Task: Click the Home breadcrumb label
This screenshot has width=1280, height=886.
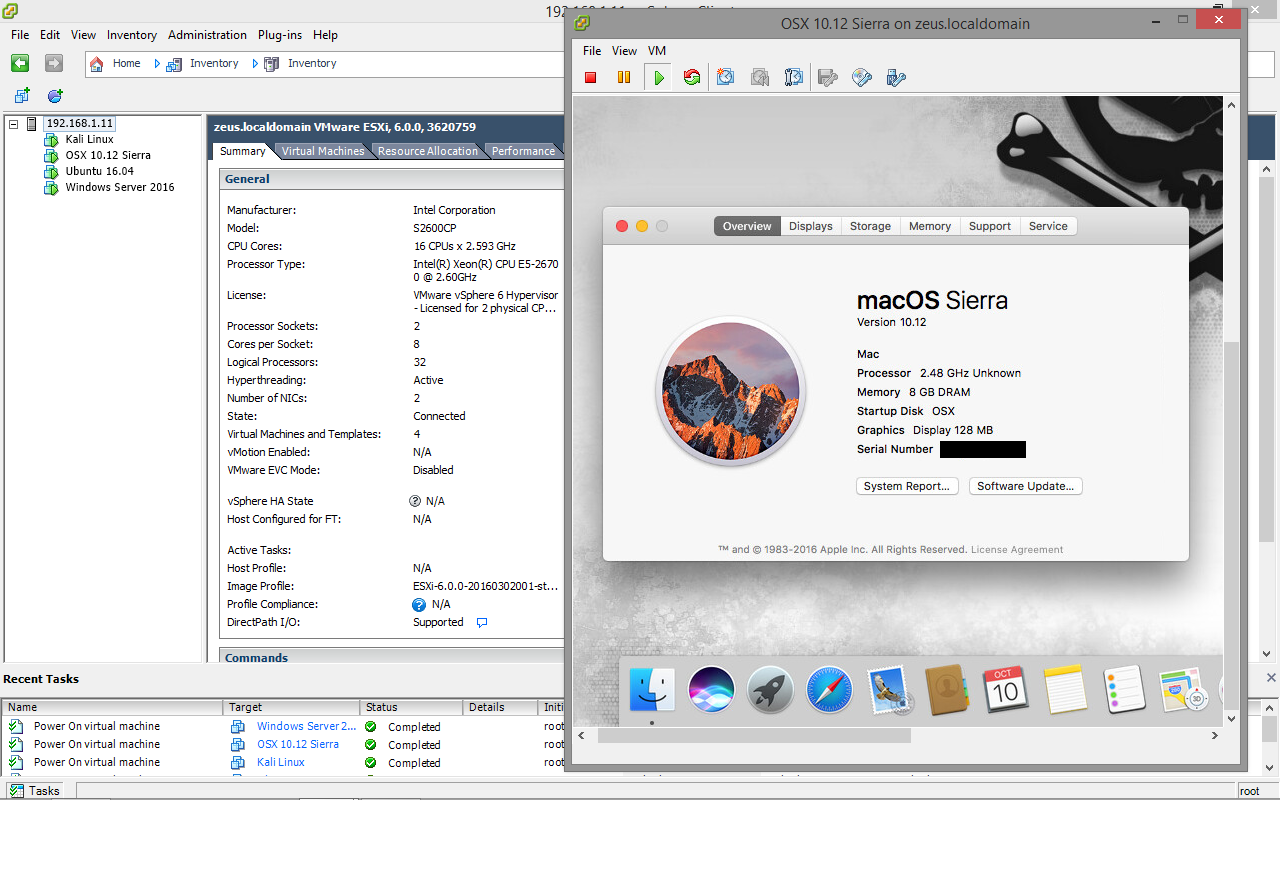Action: 127,63
